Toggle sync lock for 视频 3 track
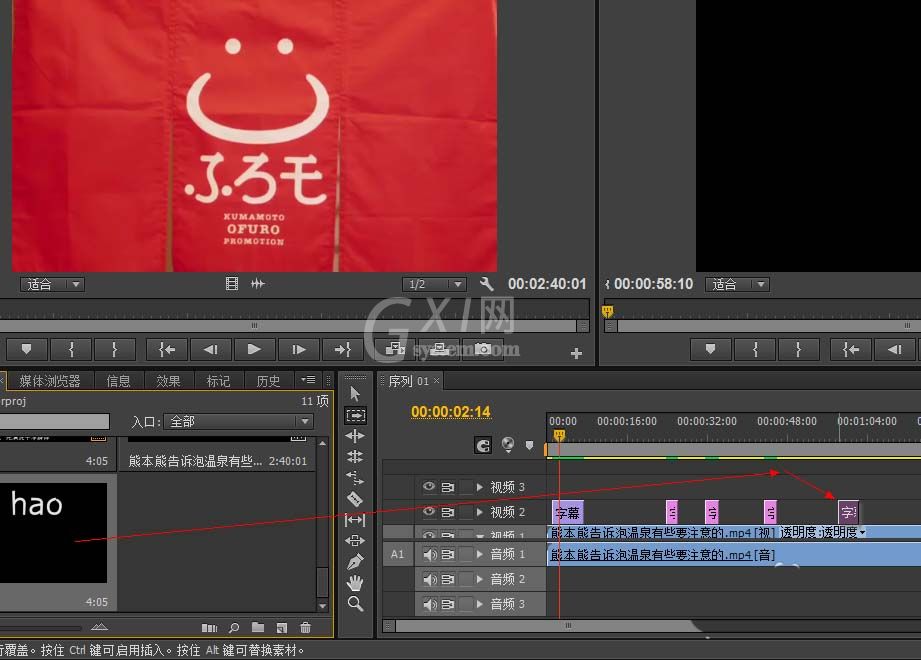Image resolution: width=921 pixels, height=660 pixels. click(x=448, y=487)
